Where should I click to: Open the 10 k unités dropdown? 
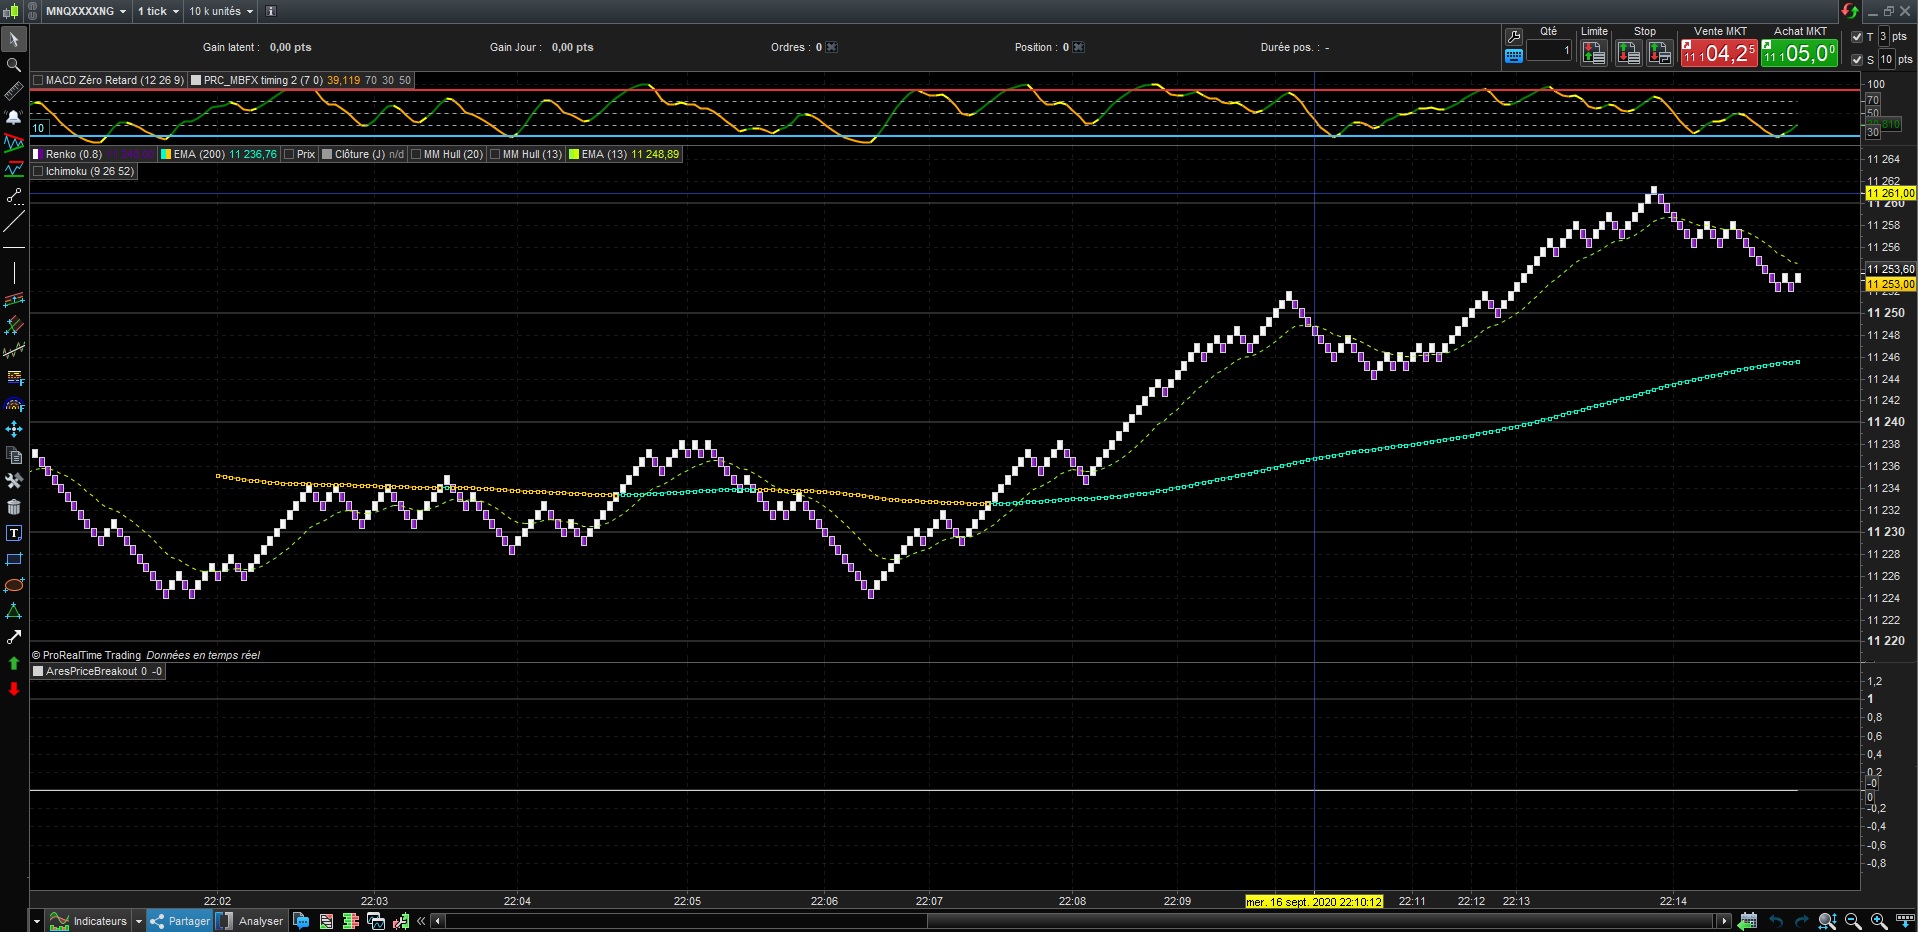(x=221, y=11)
